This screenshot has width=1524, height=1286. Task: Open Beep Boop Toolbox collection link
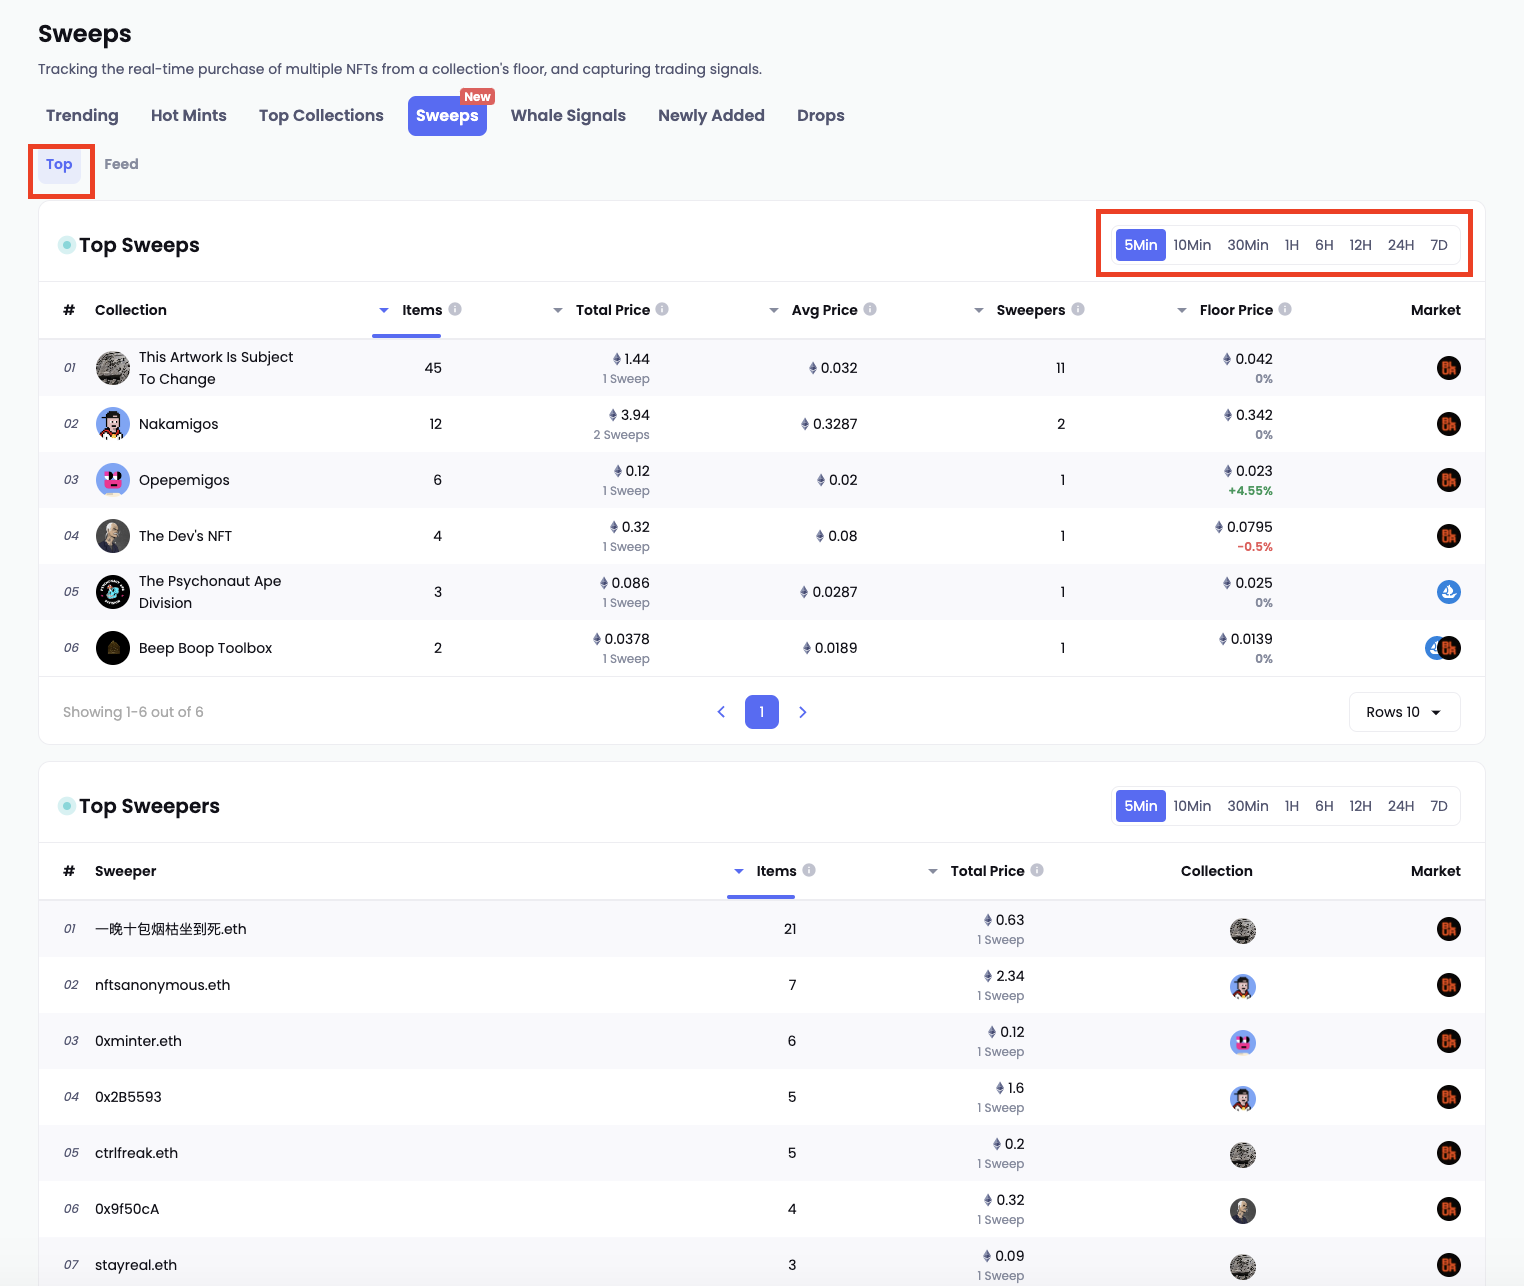pyautogui.click(x=205, y=648)
